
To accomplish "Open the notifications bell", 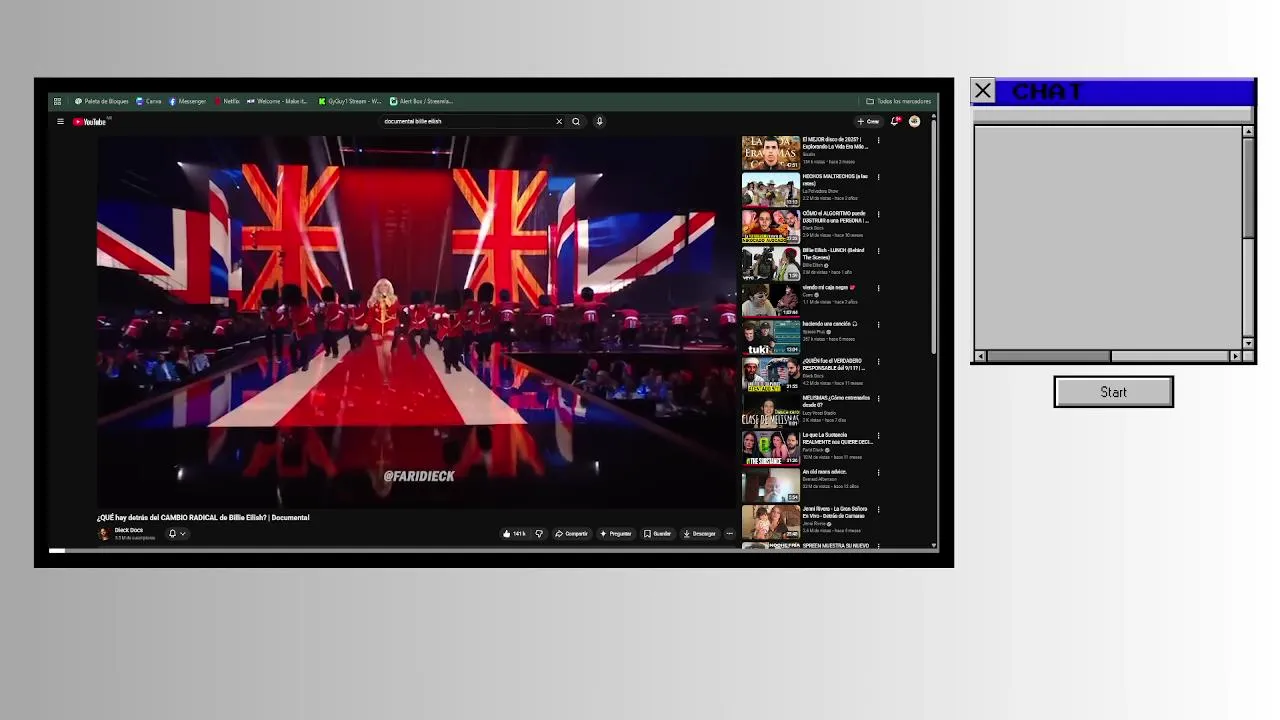I will pos(895,122).
